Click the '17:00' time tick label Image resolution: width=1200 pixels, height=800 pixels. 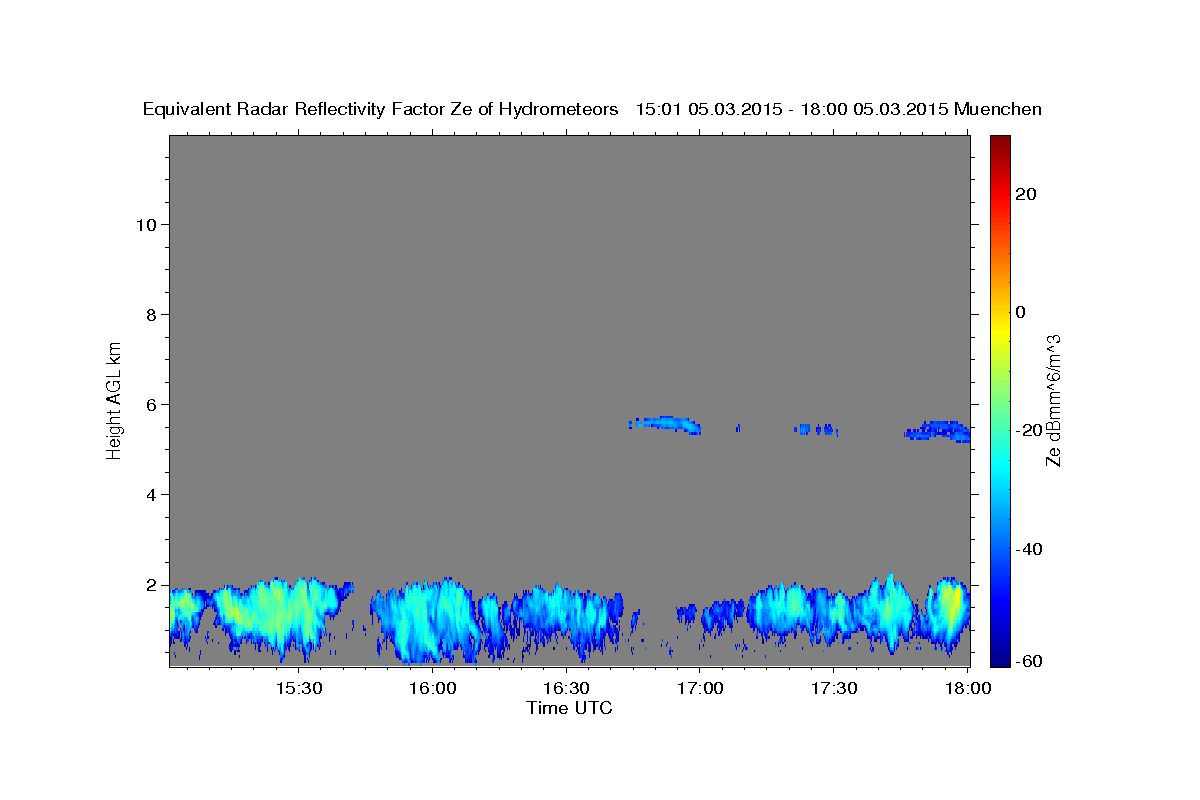click(701, 689)
